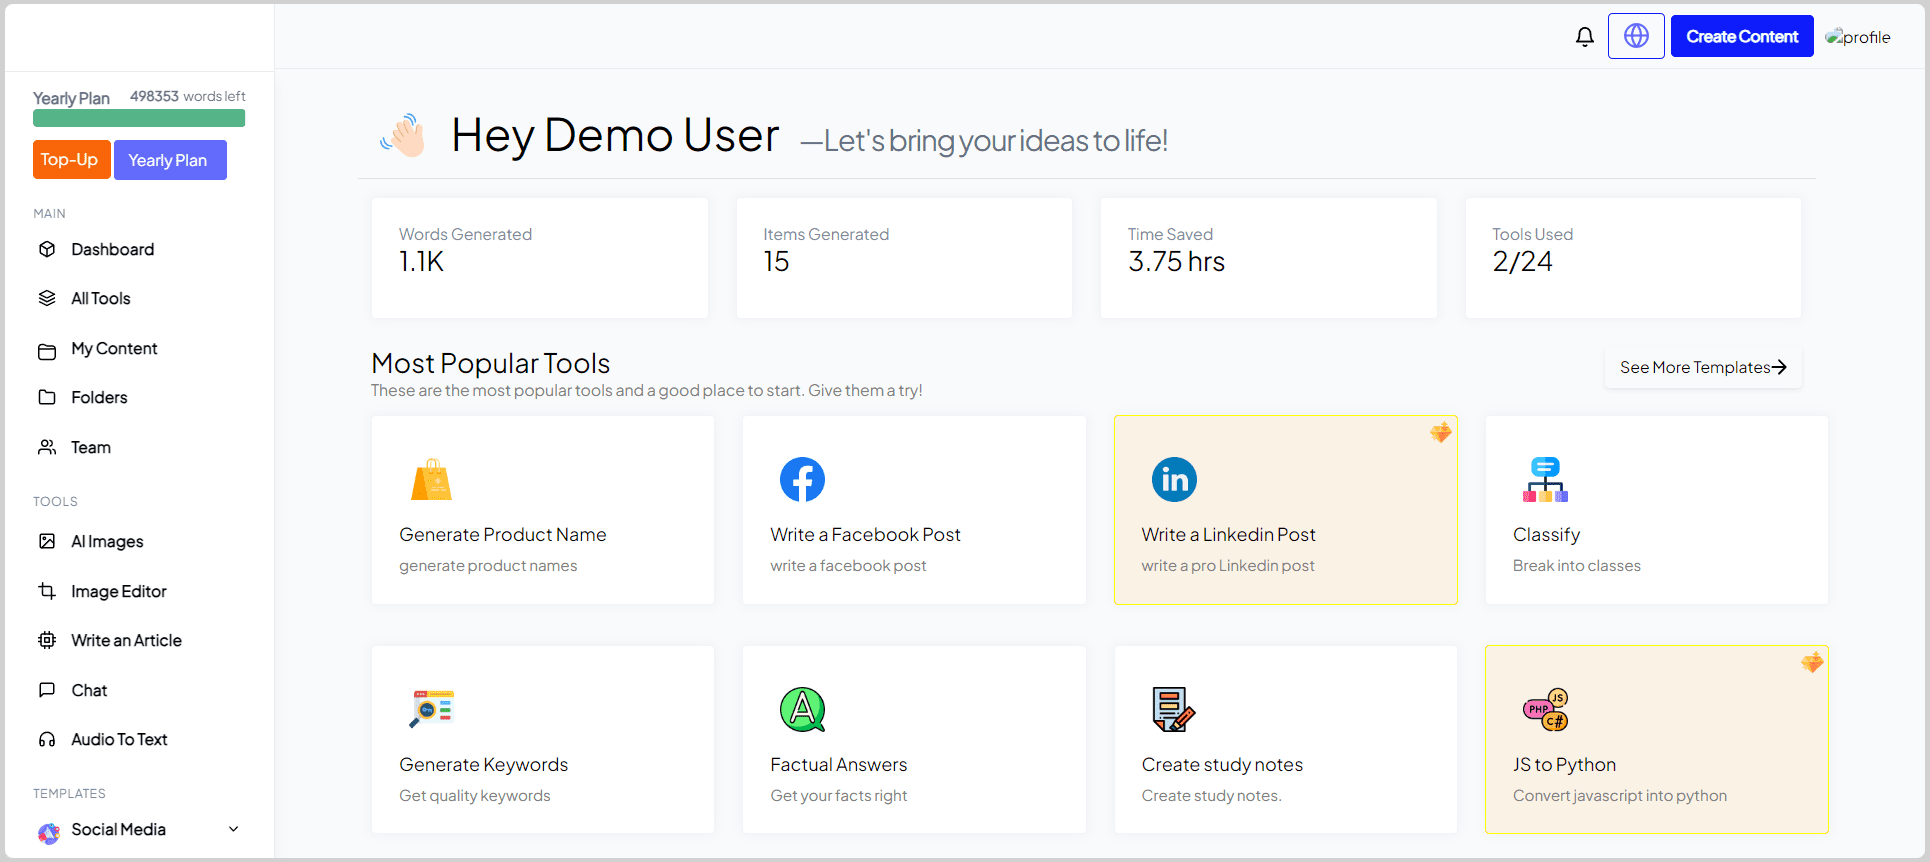1930x862 pixels.
Task: Click the LinkedIn logo icon
Action: pos(1174,480)
